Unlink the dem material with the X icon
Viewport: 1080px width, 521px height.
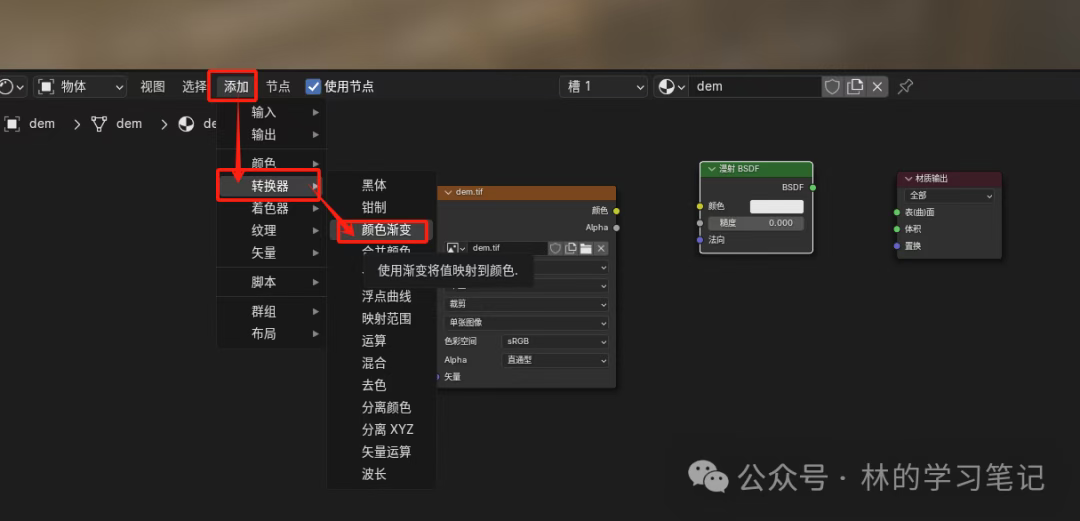click(x=877, y=87)
